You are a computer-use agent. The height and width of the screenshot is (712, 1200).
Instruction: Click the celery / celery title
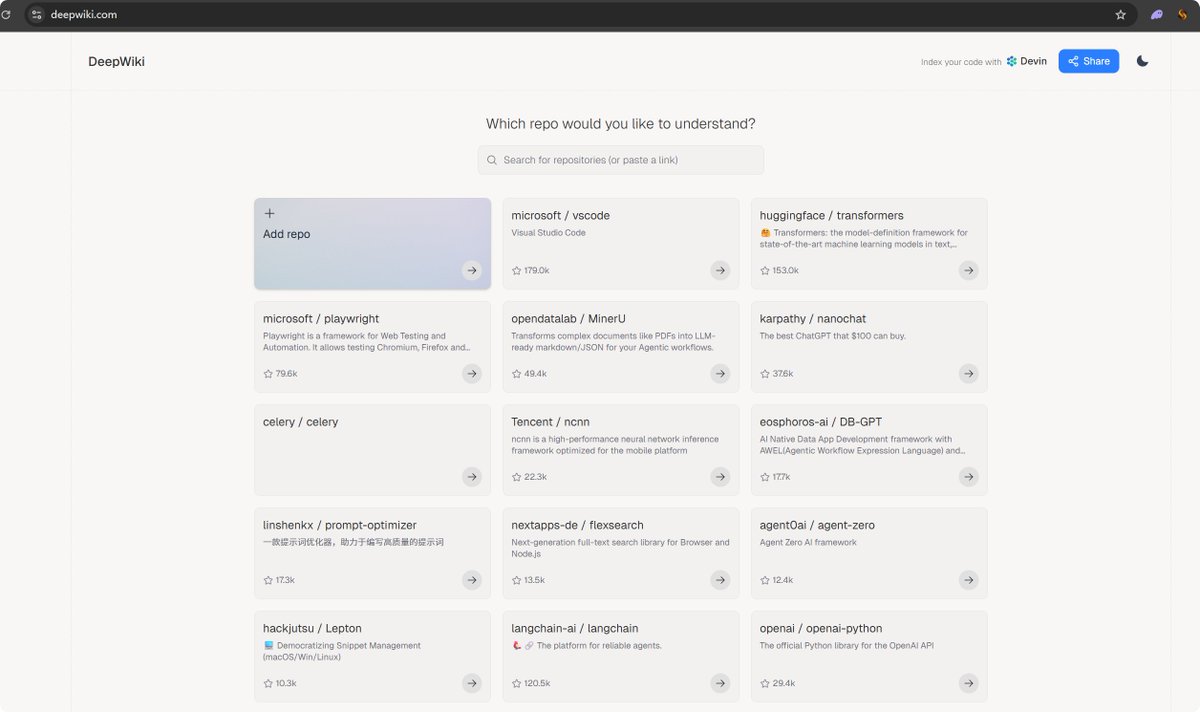click(x=301, y=422)
